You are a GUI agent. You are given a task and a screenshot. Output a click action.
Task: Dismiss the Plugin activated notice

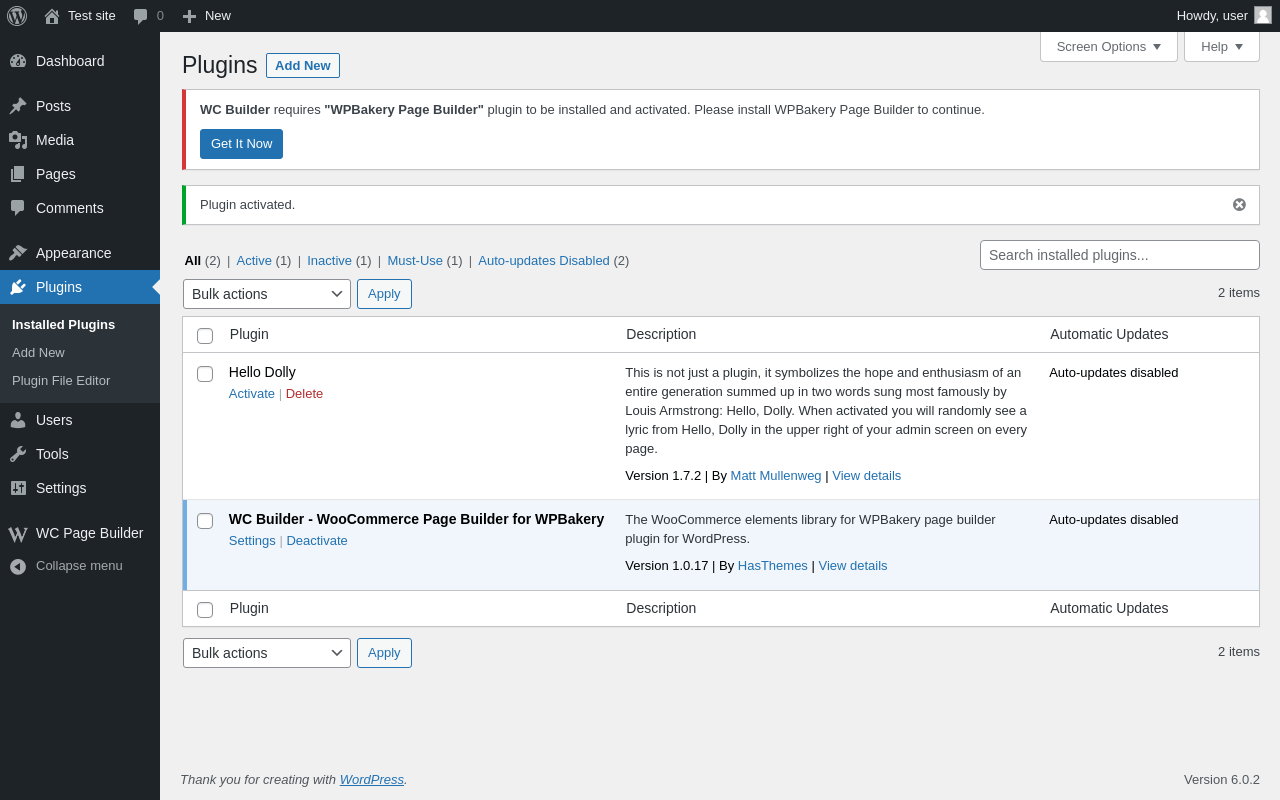pyautogui.click(x=1239, y=205)
